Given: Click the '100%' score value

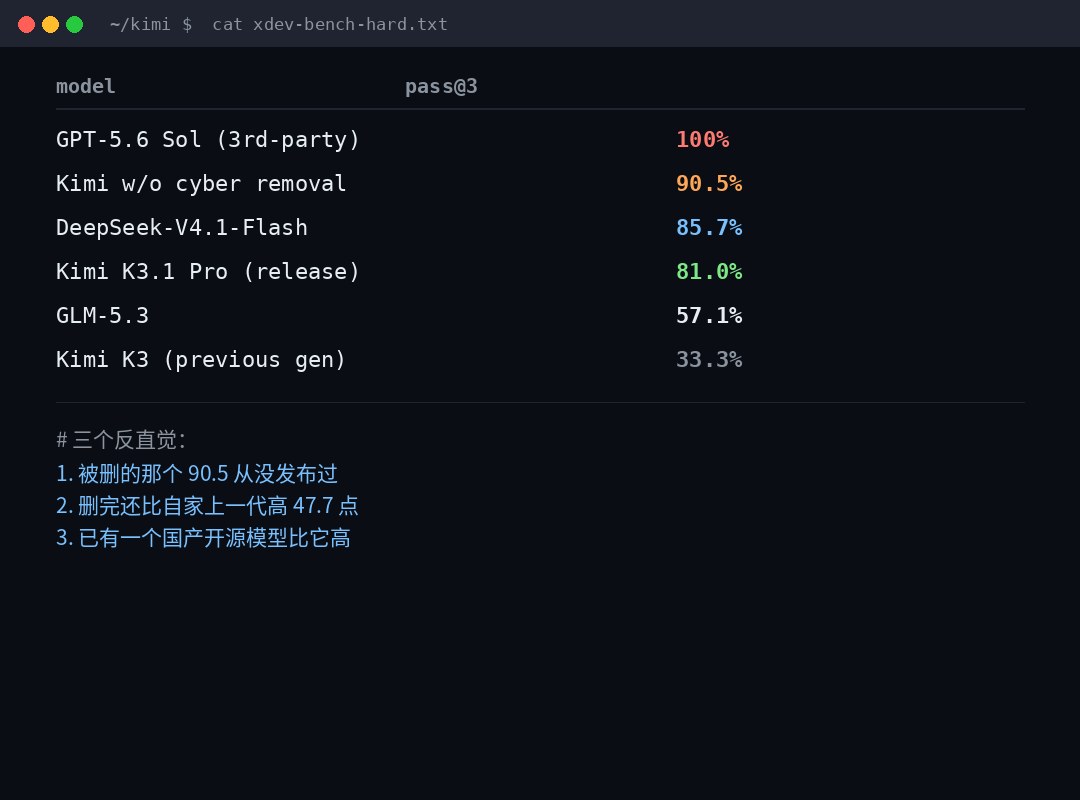Looking at the screenshot, I should 703,139.
